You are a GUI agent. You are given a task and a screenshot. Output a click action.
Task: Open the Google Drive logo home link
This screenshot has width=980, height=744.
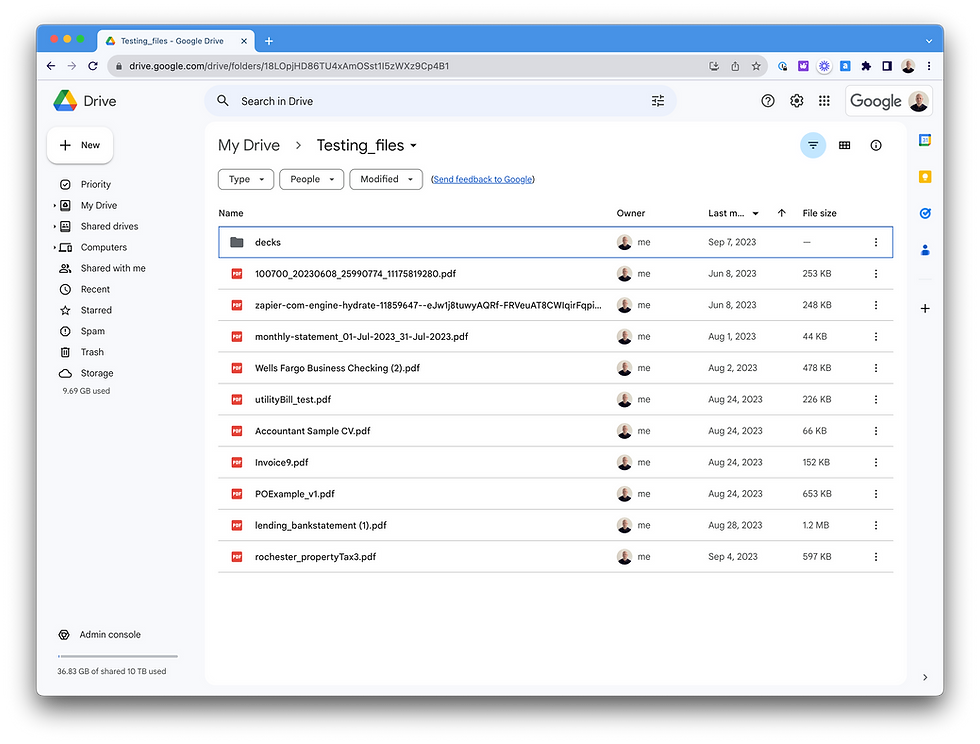click(85, 101)
